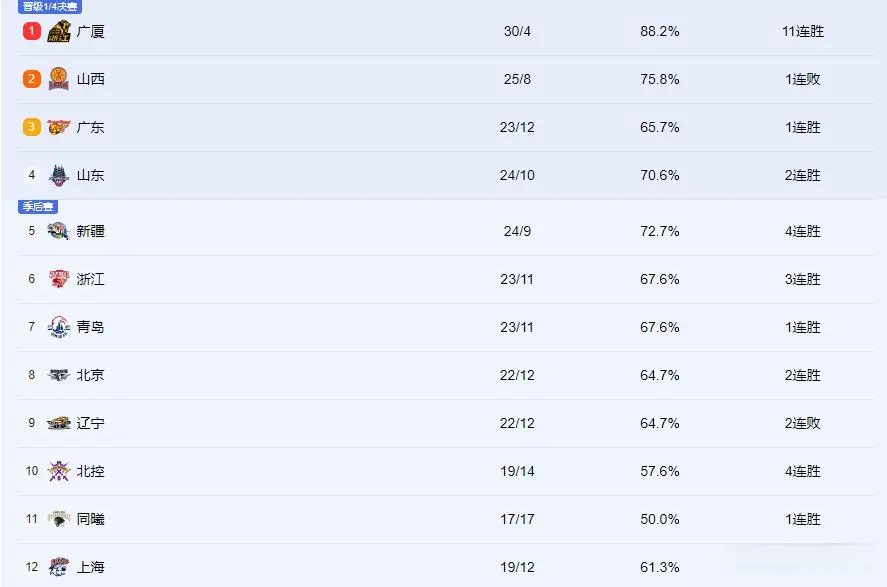Click the 广厦 team logo icon
This screenshot has width=887, height=587.
pyautogui.click(x=59, y=31)
